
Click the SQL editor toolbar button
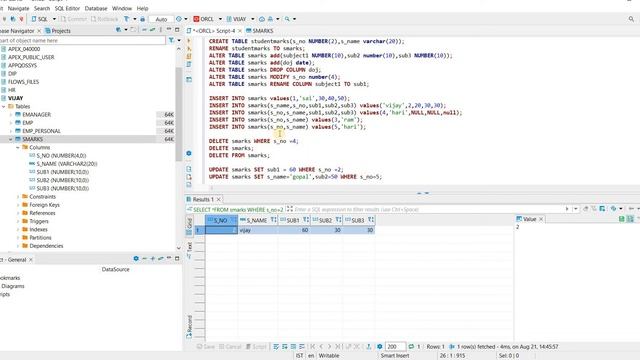click(40, 19)
